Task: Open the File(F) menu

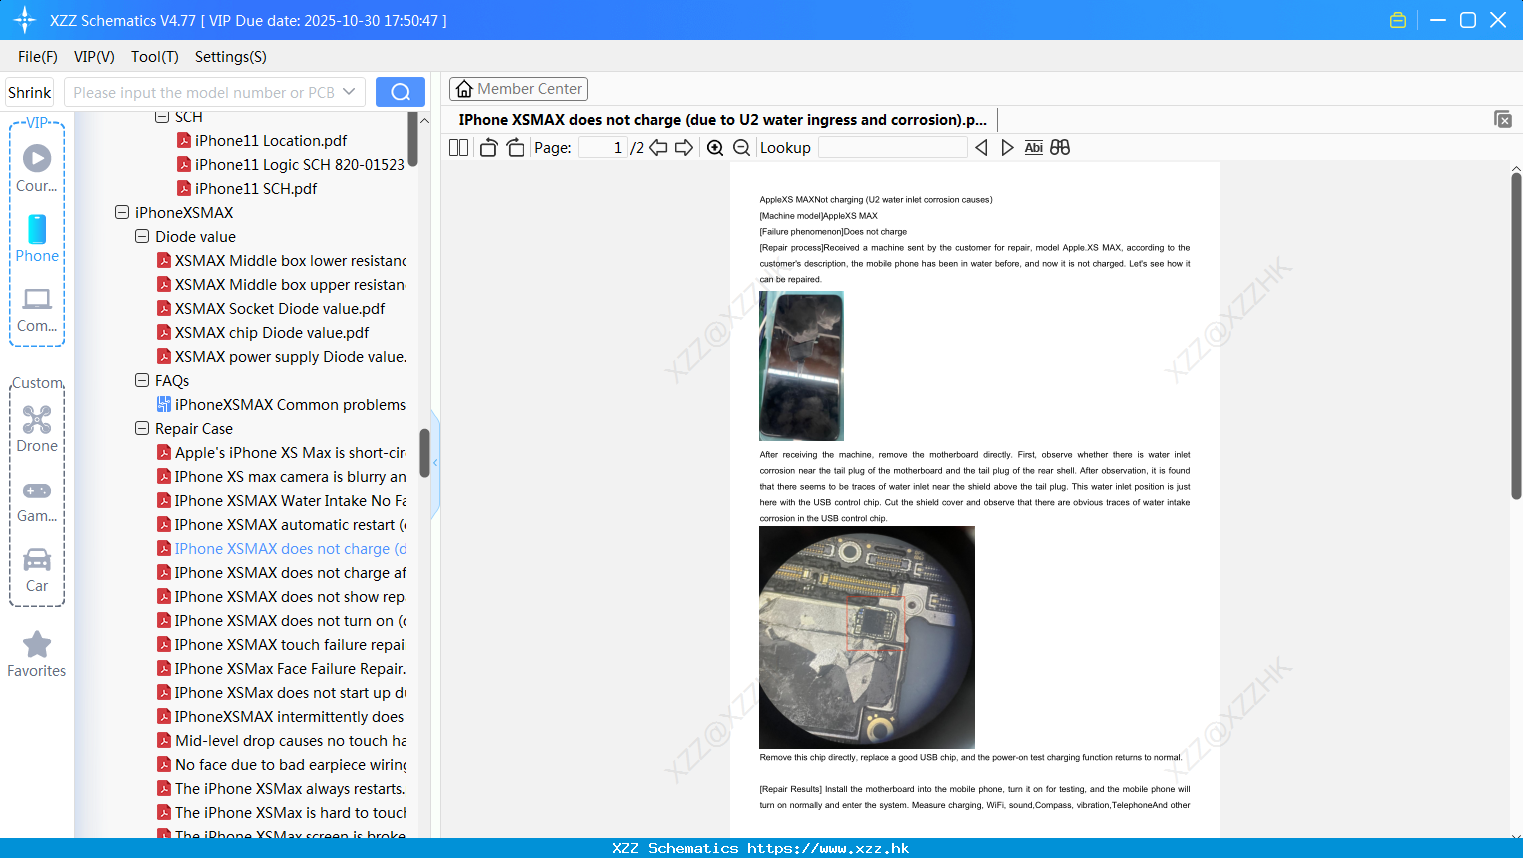Action: [x=38, y=57]
